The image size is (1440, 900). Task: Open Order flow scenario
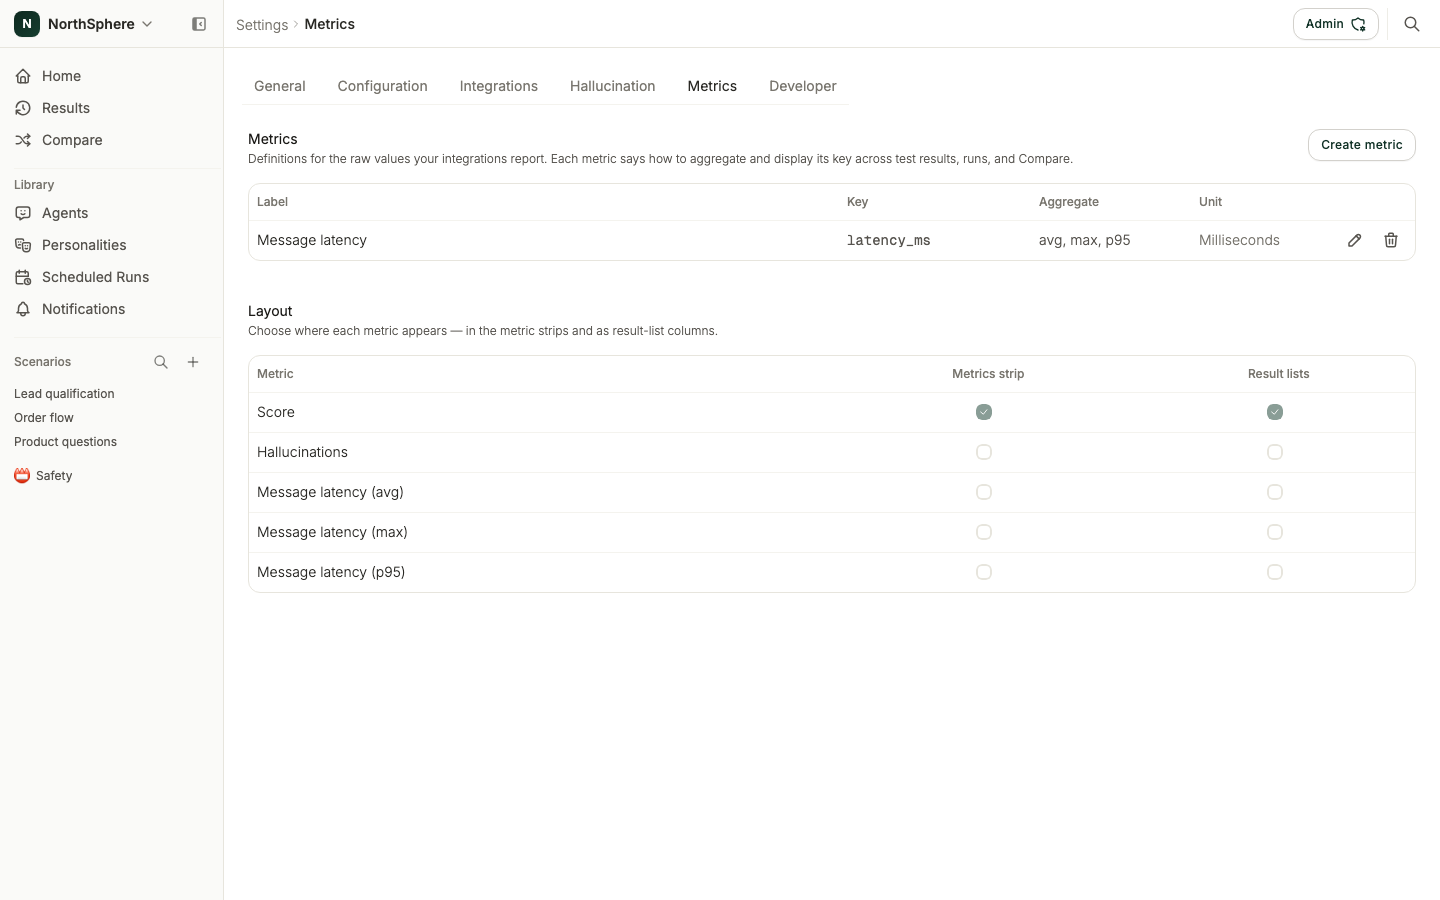(x=44, y=418)
